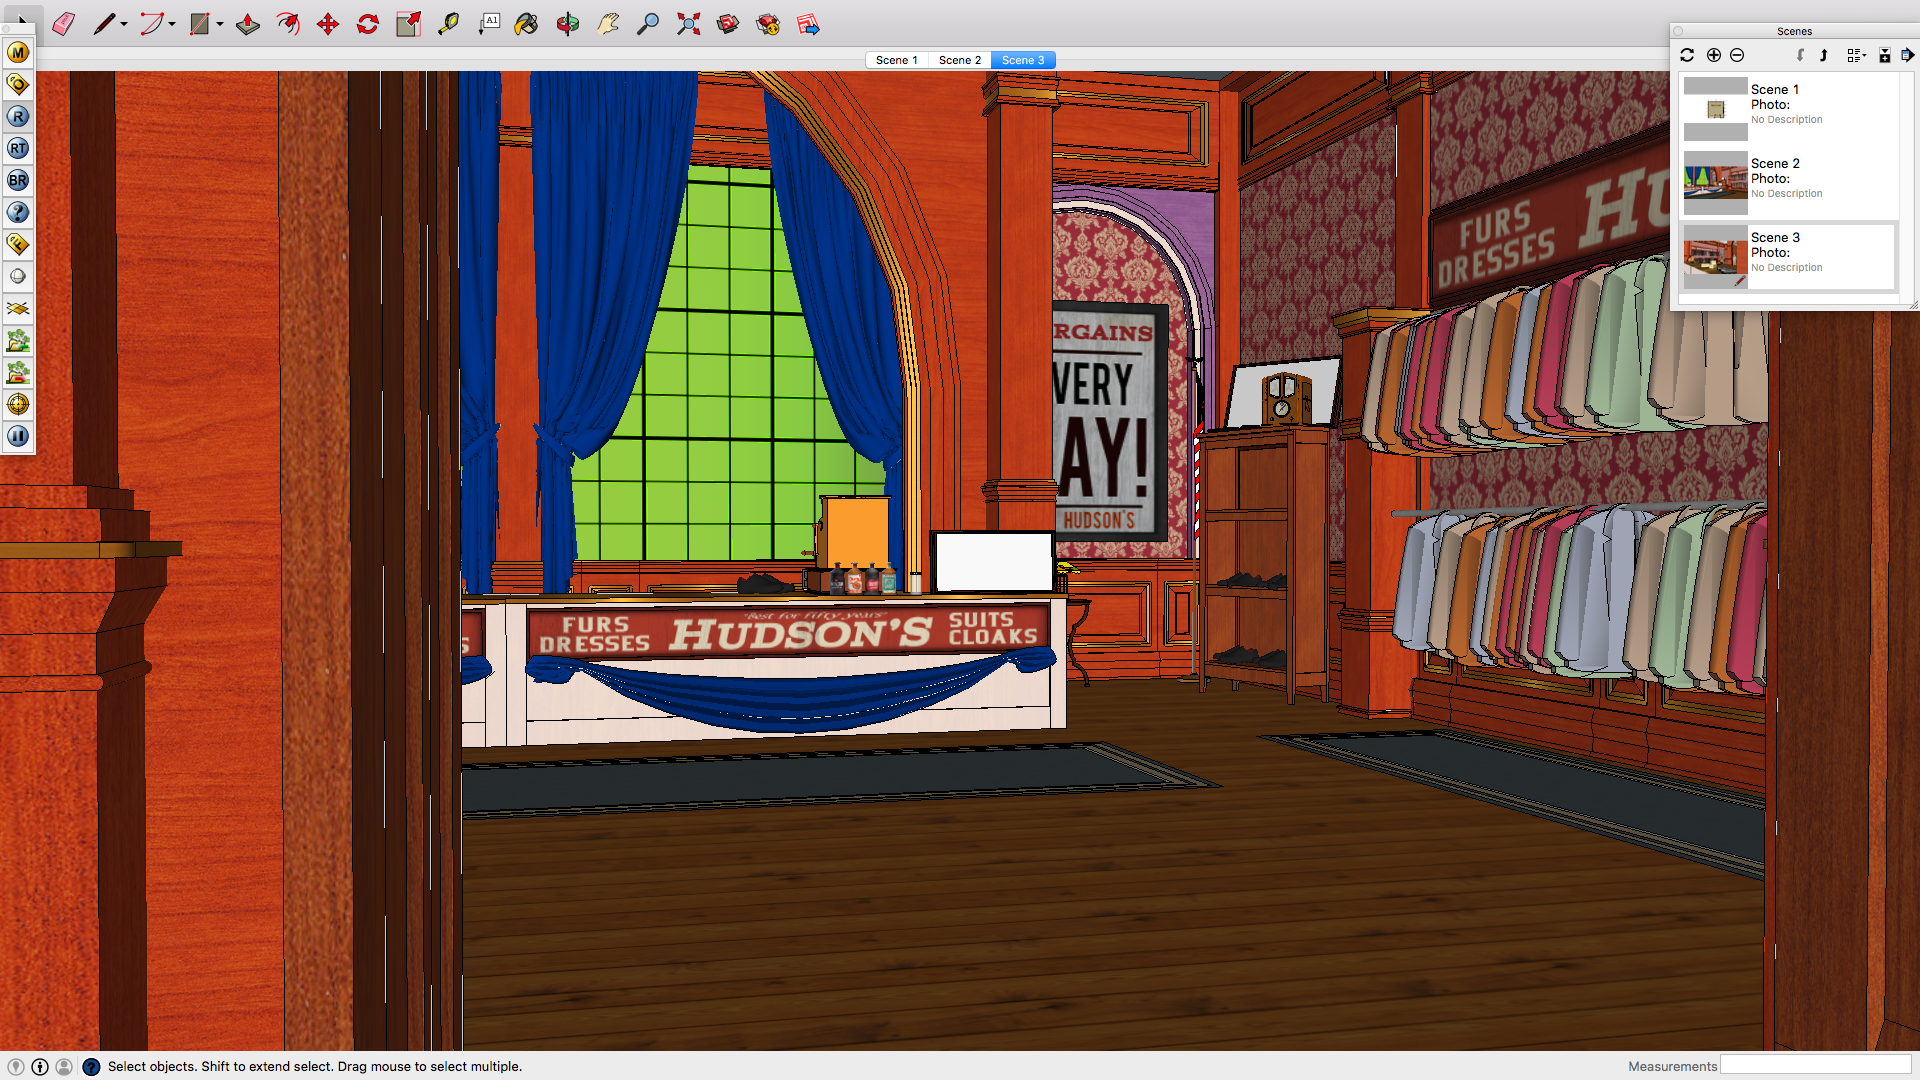The width and height of the screenshot is (1920, 1080).
Task: Click the question mark help plugin button
Action: point(18,212)
